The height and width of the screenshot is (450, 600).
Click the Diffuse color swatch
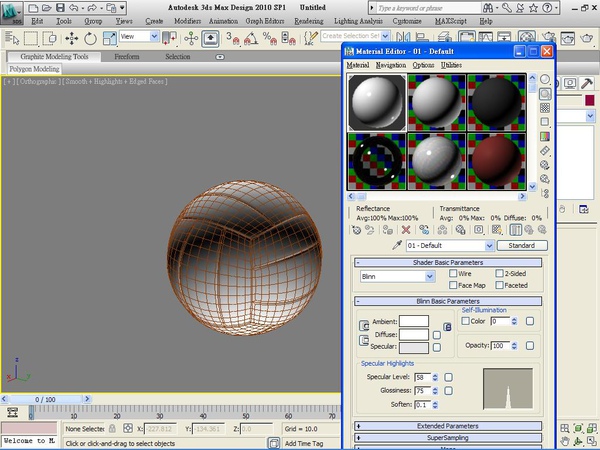click(x=414, y=334)
